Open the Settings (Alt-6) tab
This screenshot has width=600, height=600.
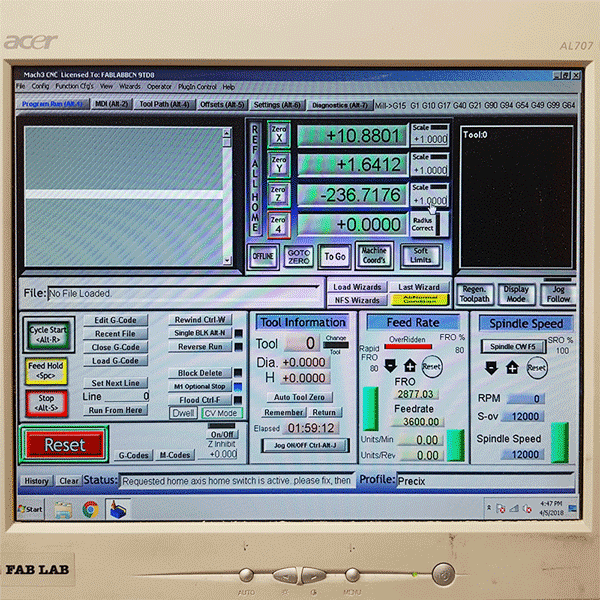[277, 104]
